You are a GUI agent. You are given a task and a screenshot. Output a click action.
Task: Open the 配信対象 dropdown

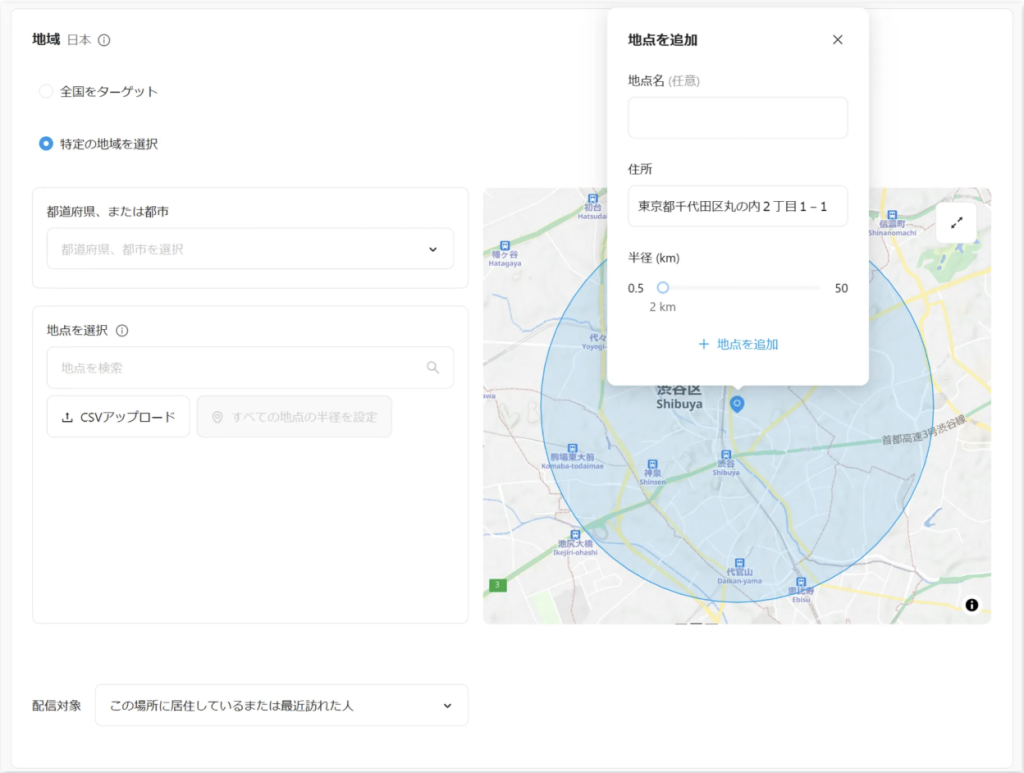pyautogui.click(x=281, y=706)
